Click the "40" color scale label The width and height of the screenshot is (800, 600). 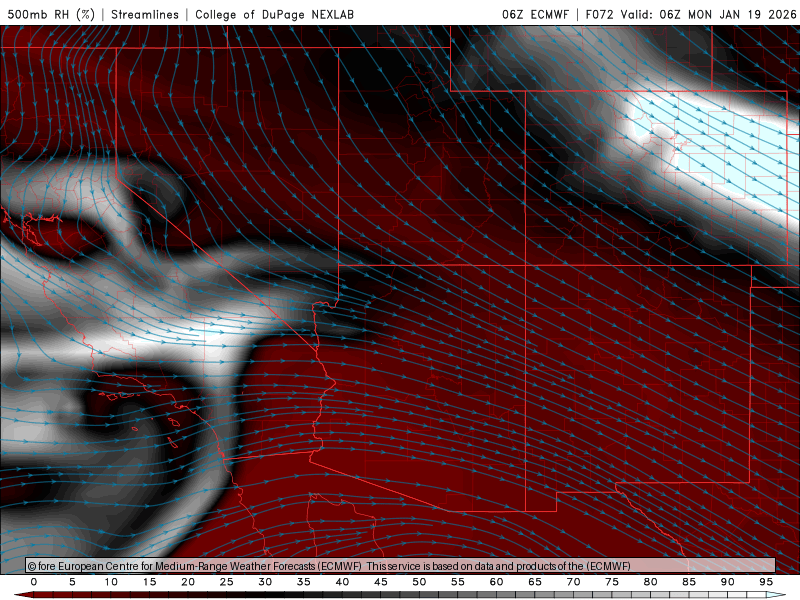coord(342,582)
